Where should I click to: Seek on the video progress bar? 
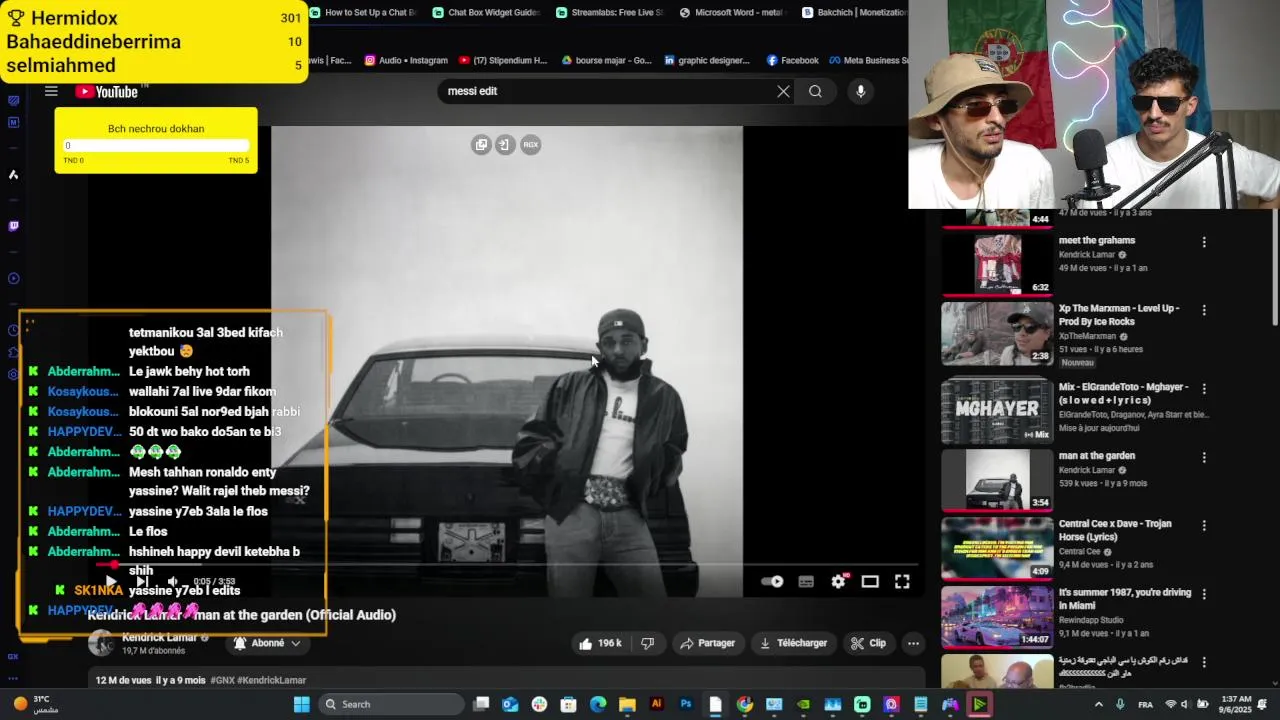(508, 565)
